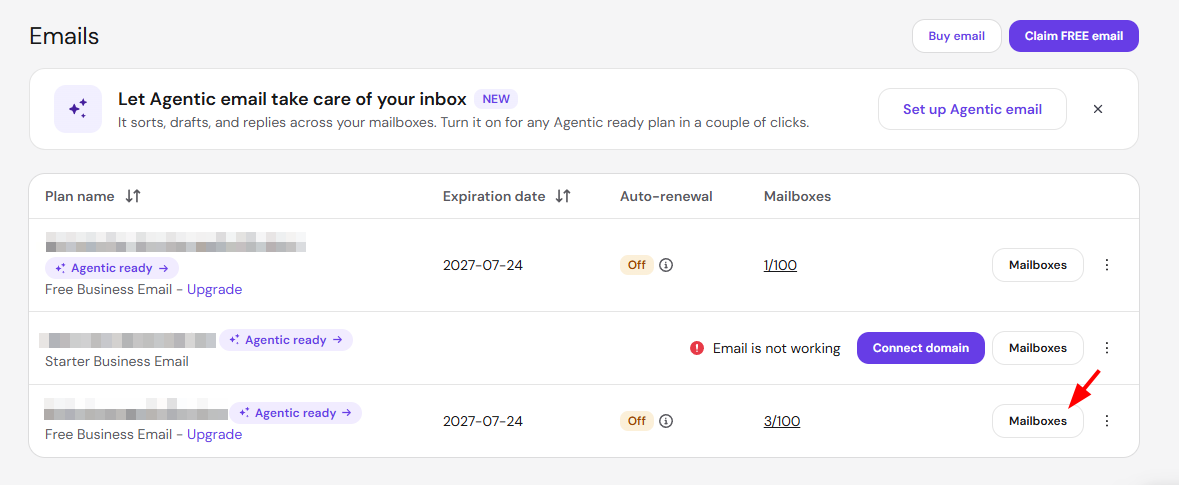Click the Off auto-renewal badge in third row
This screenshot has width=1179, height=485.
coord(637,421)
